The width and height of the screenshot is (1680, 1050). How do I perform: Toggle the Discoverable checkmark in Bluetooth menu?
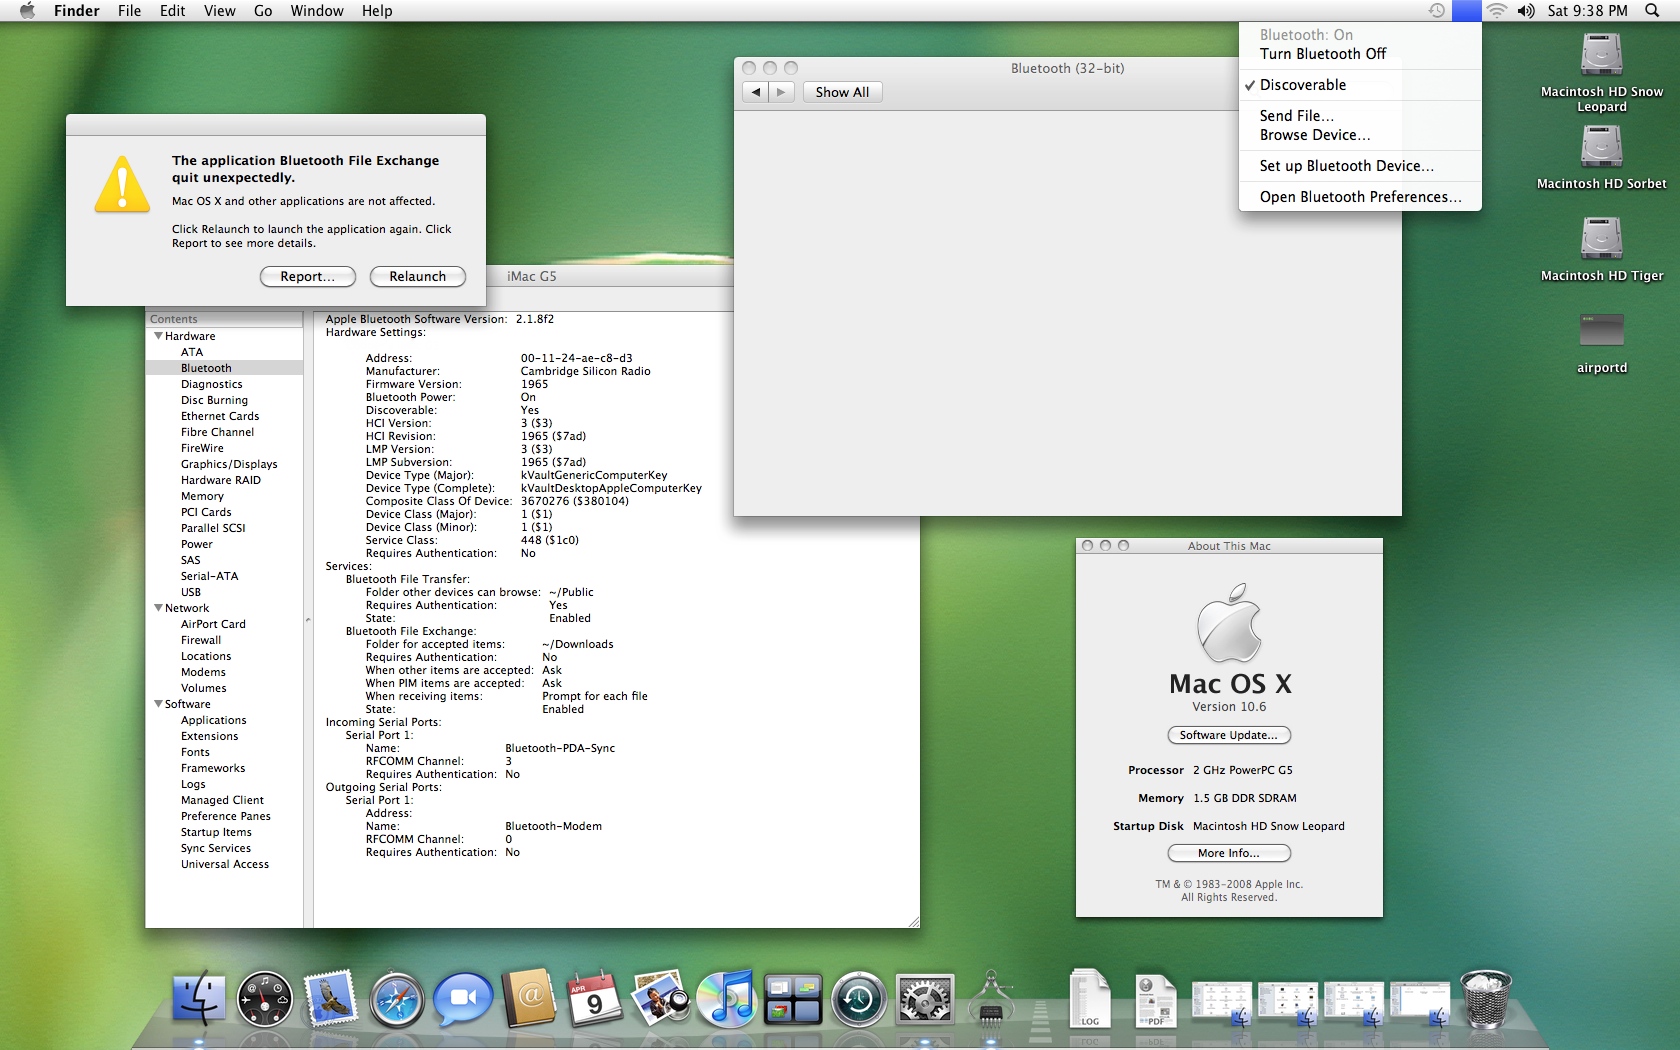coord(1359,85)
